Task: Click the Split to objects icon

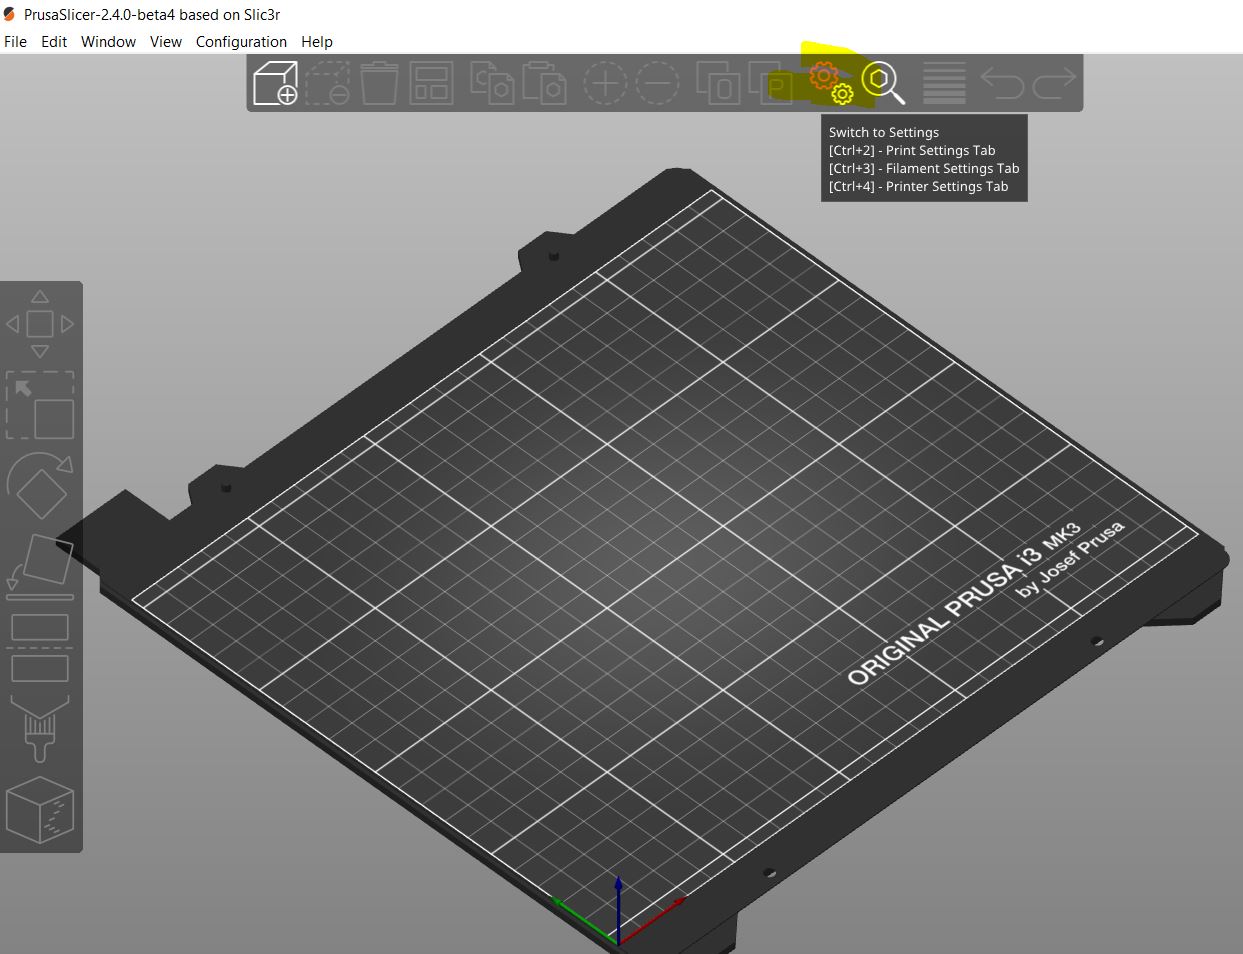Action: [x=718, y=83]
